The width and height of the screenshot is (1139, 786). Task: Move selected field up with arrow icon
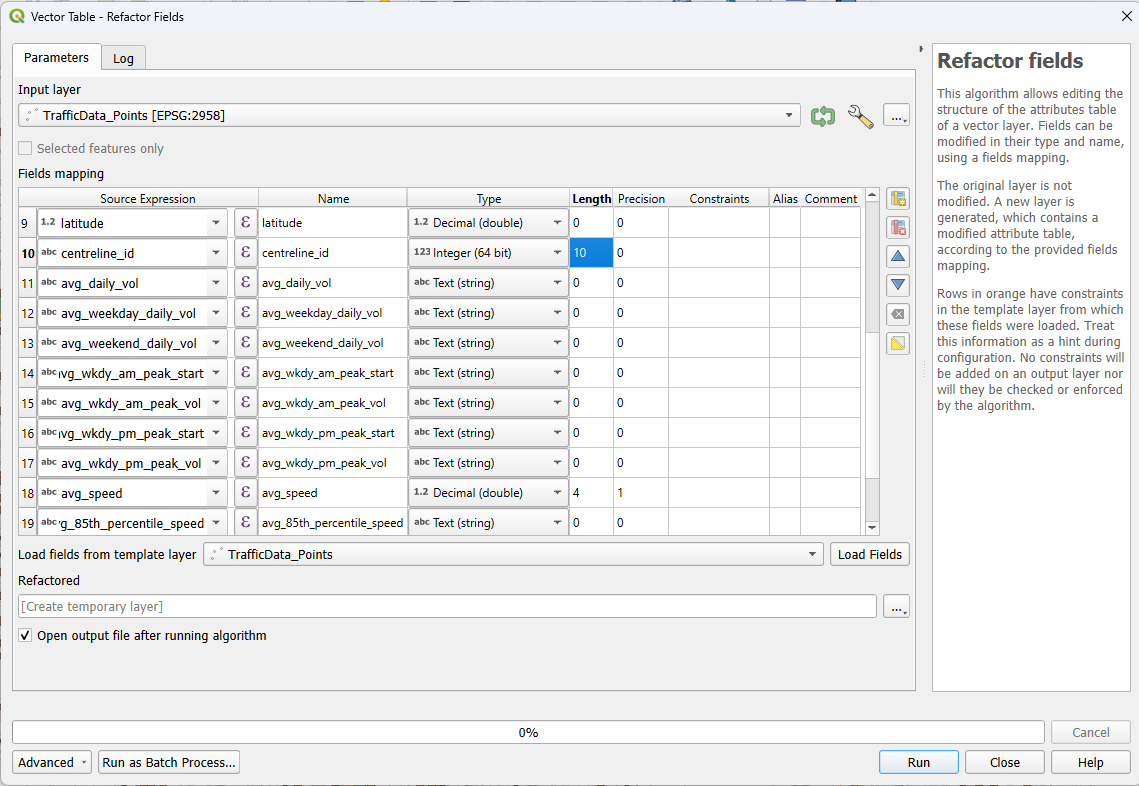[898, 257]
